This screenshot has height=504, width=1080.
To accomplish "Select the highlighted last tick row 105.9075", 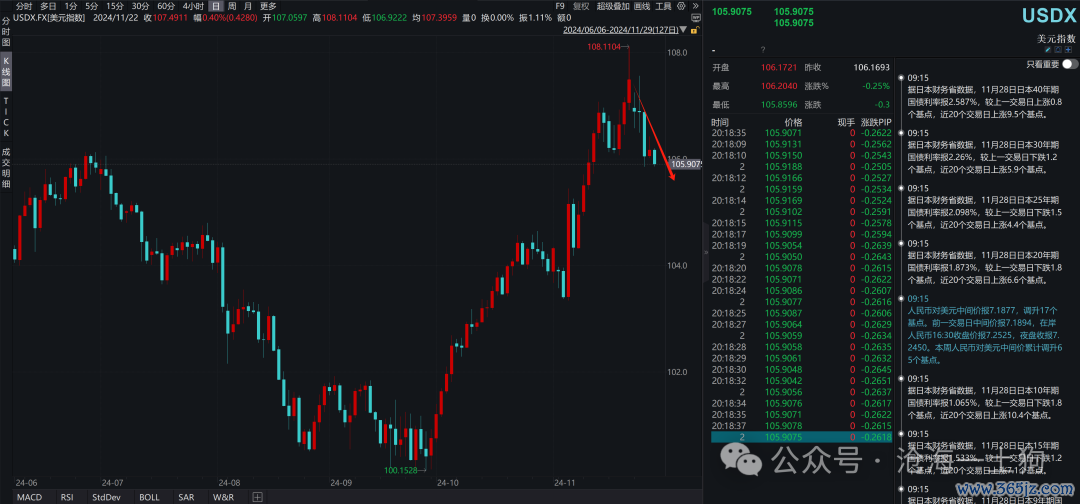I will coord(802,437).
